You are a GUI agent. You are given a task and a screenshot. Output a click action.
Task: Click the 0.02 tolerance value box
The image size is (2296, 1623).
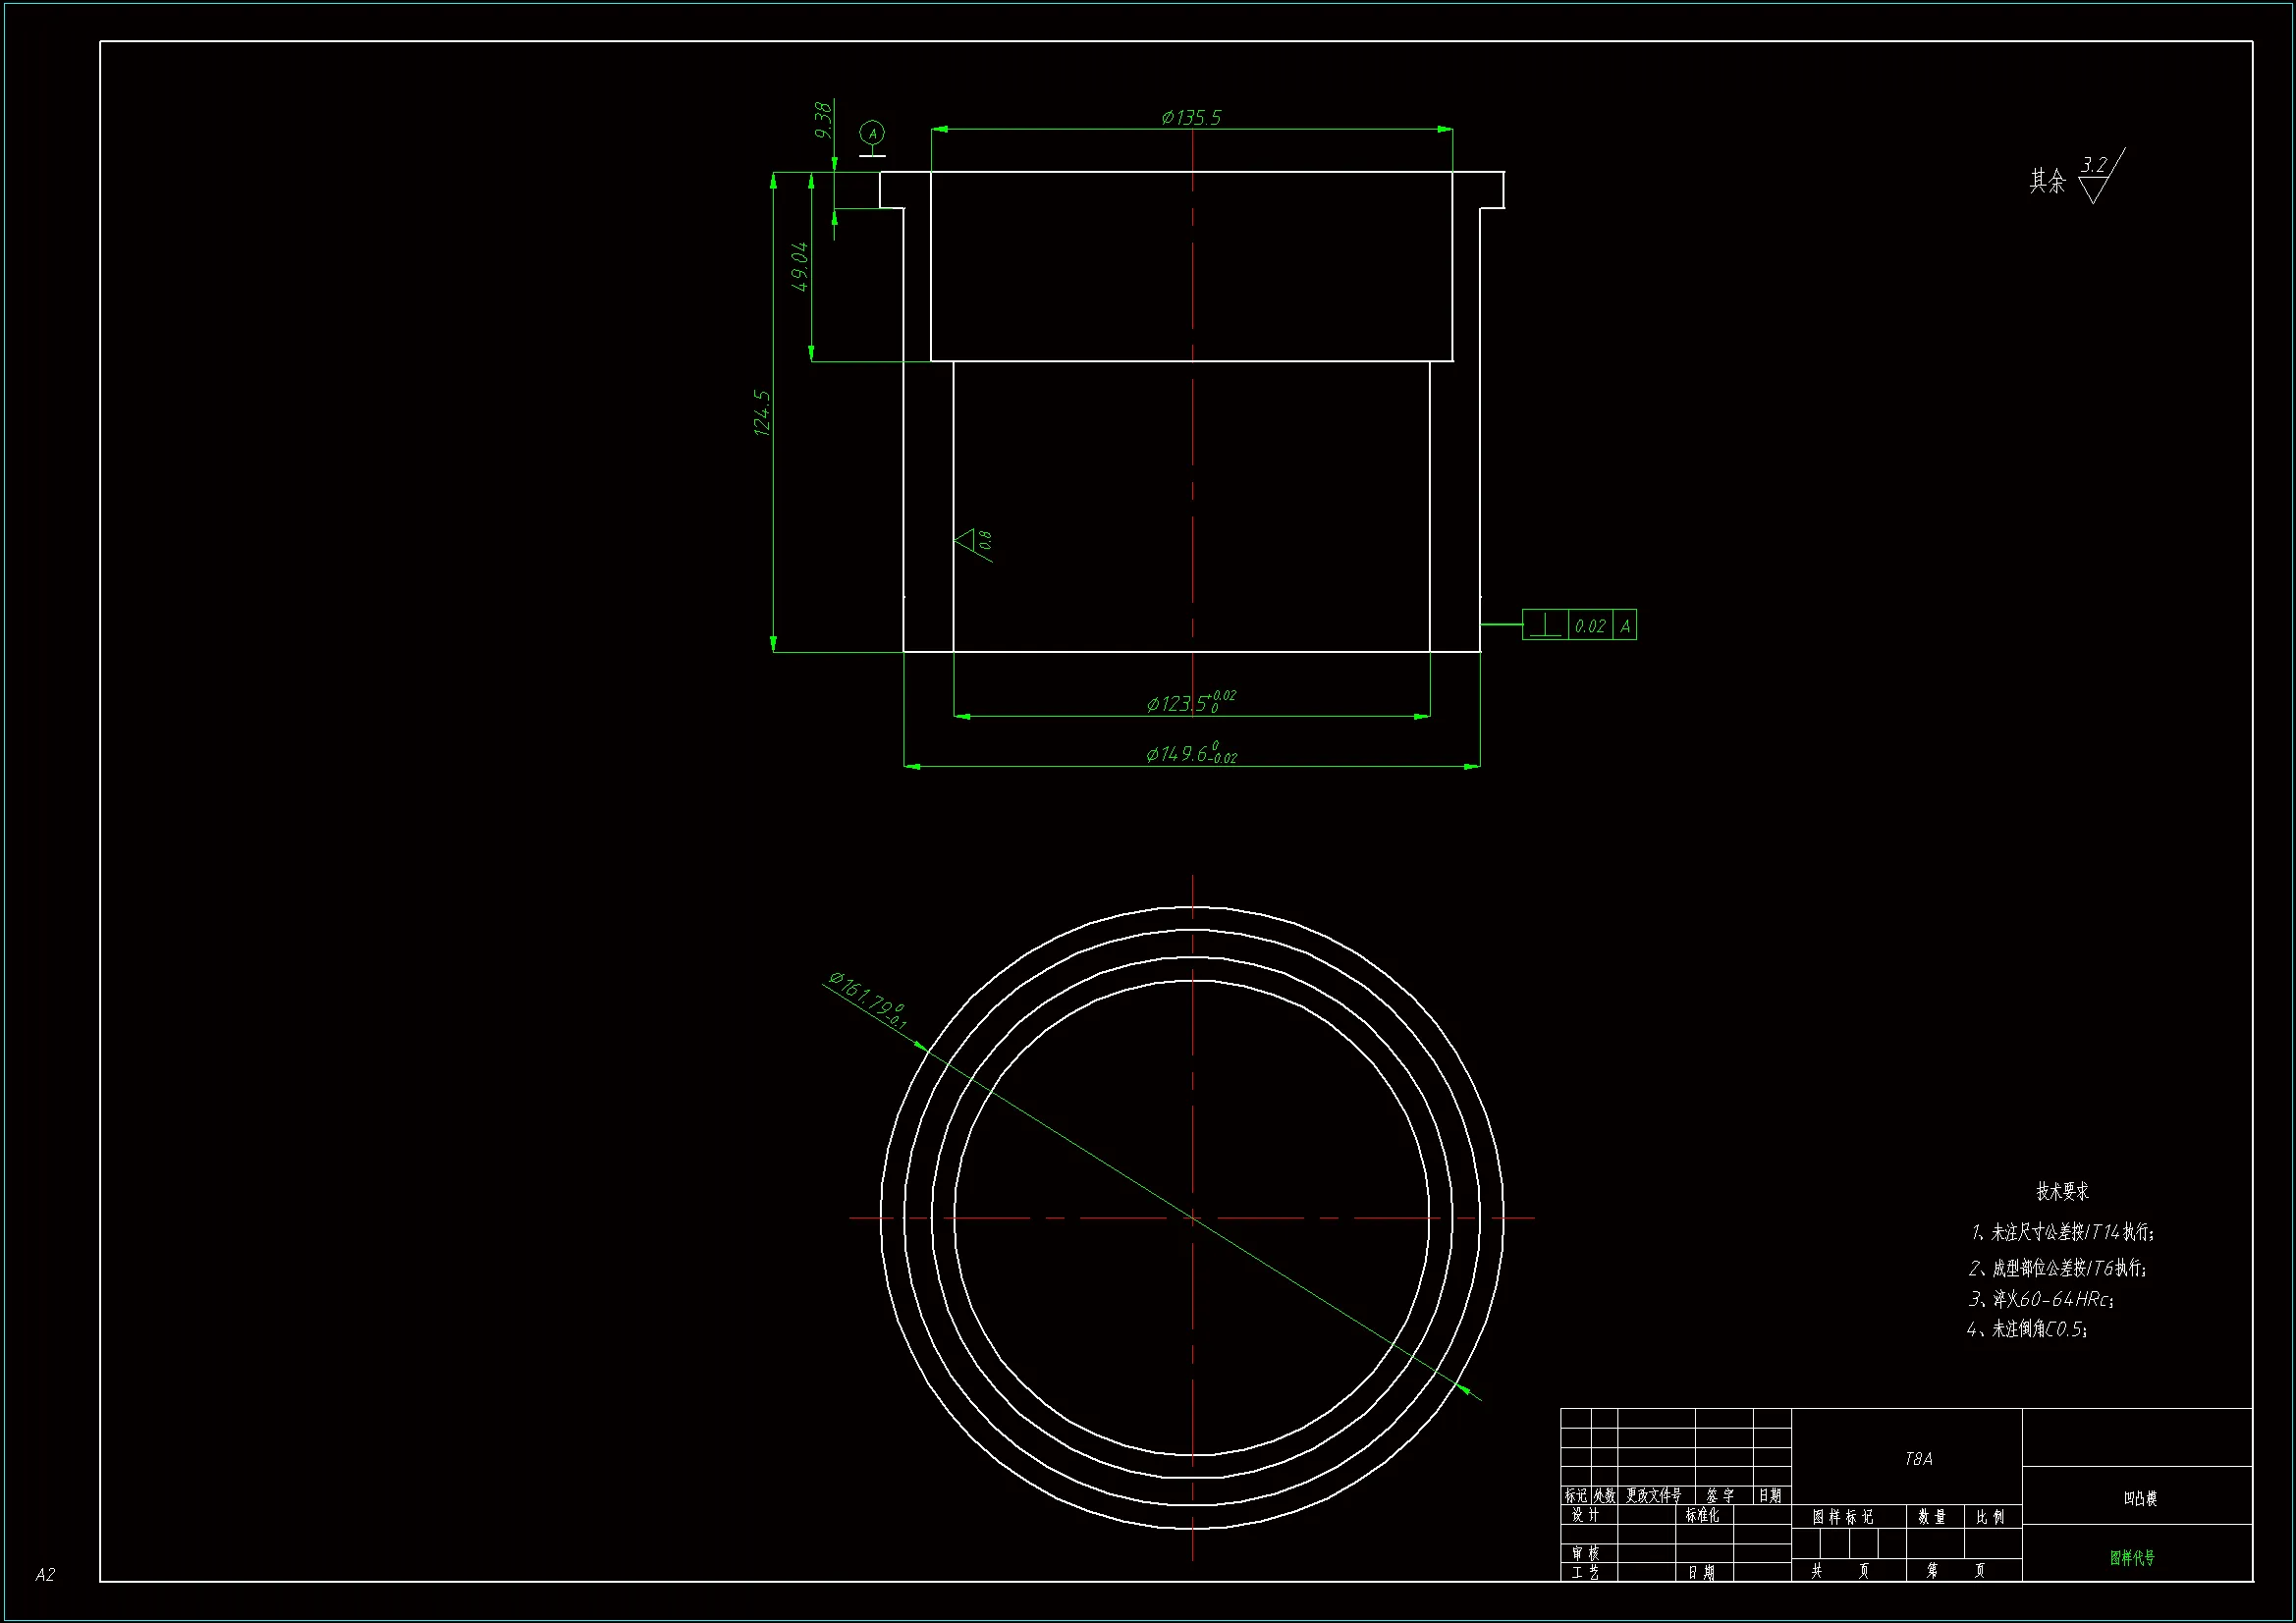point(1589,626)
